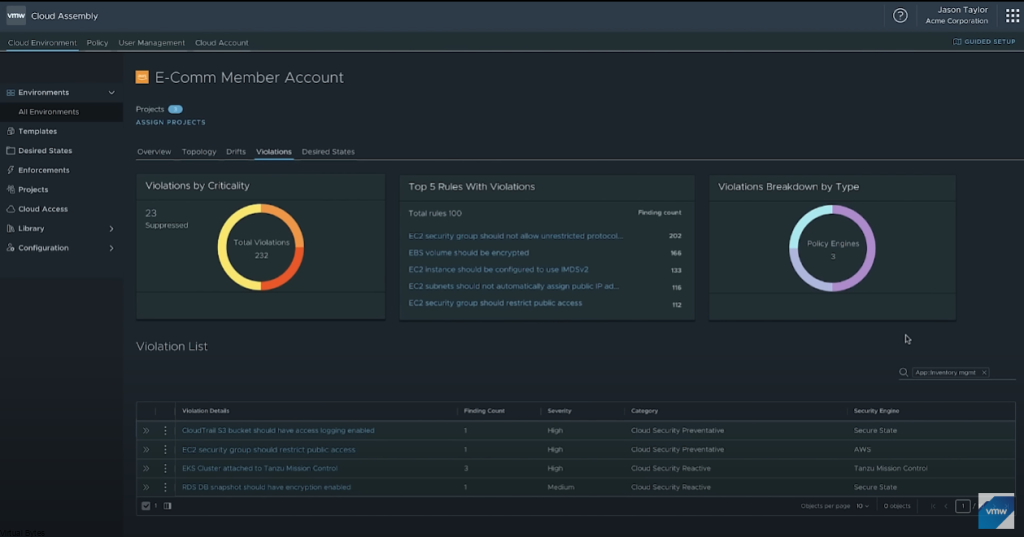Click Jason Taylor user account menu

click(x=957, y=15)
